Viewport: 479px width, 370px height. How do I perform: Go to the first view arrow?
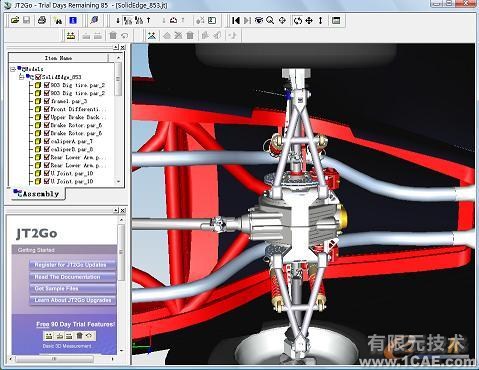(236, 21)
